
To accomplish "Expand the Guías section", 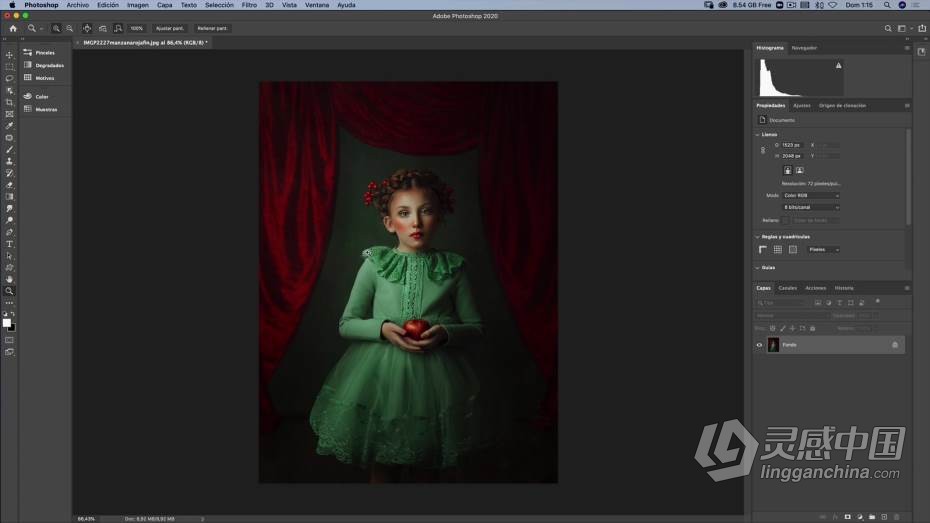I will click(757, 268).
